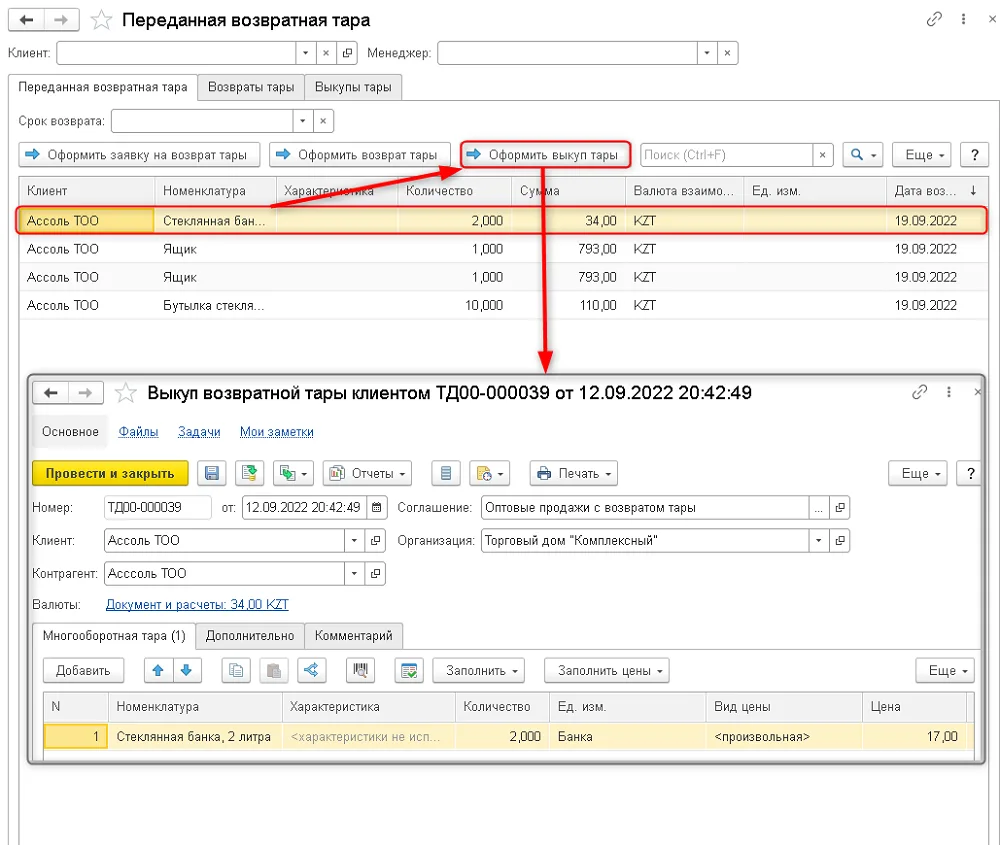Open the Клиент Ассоль ТОО record in the document

(376, 541)
